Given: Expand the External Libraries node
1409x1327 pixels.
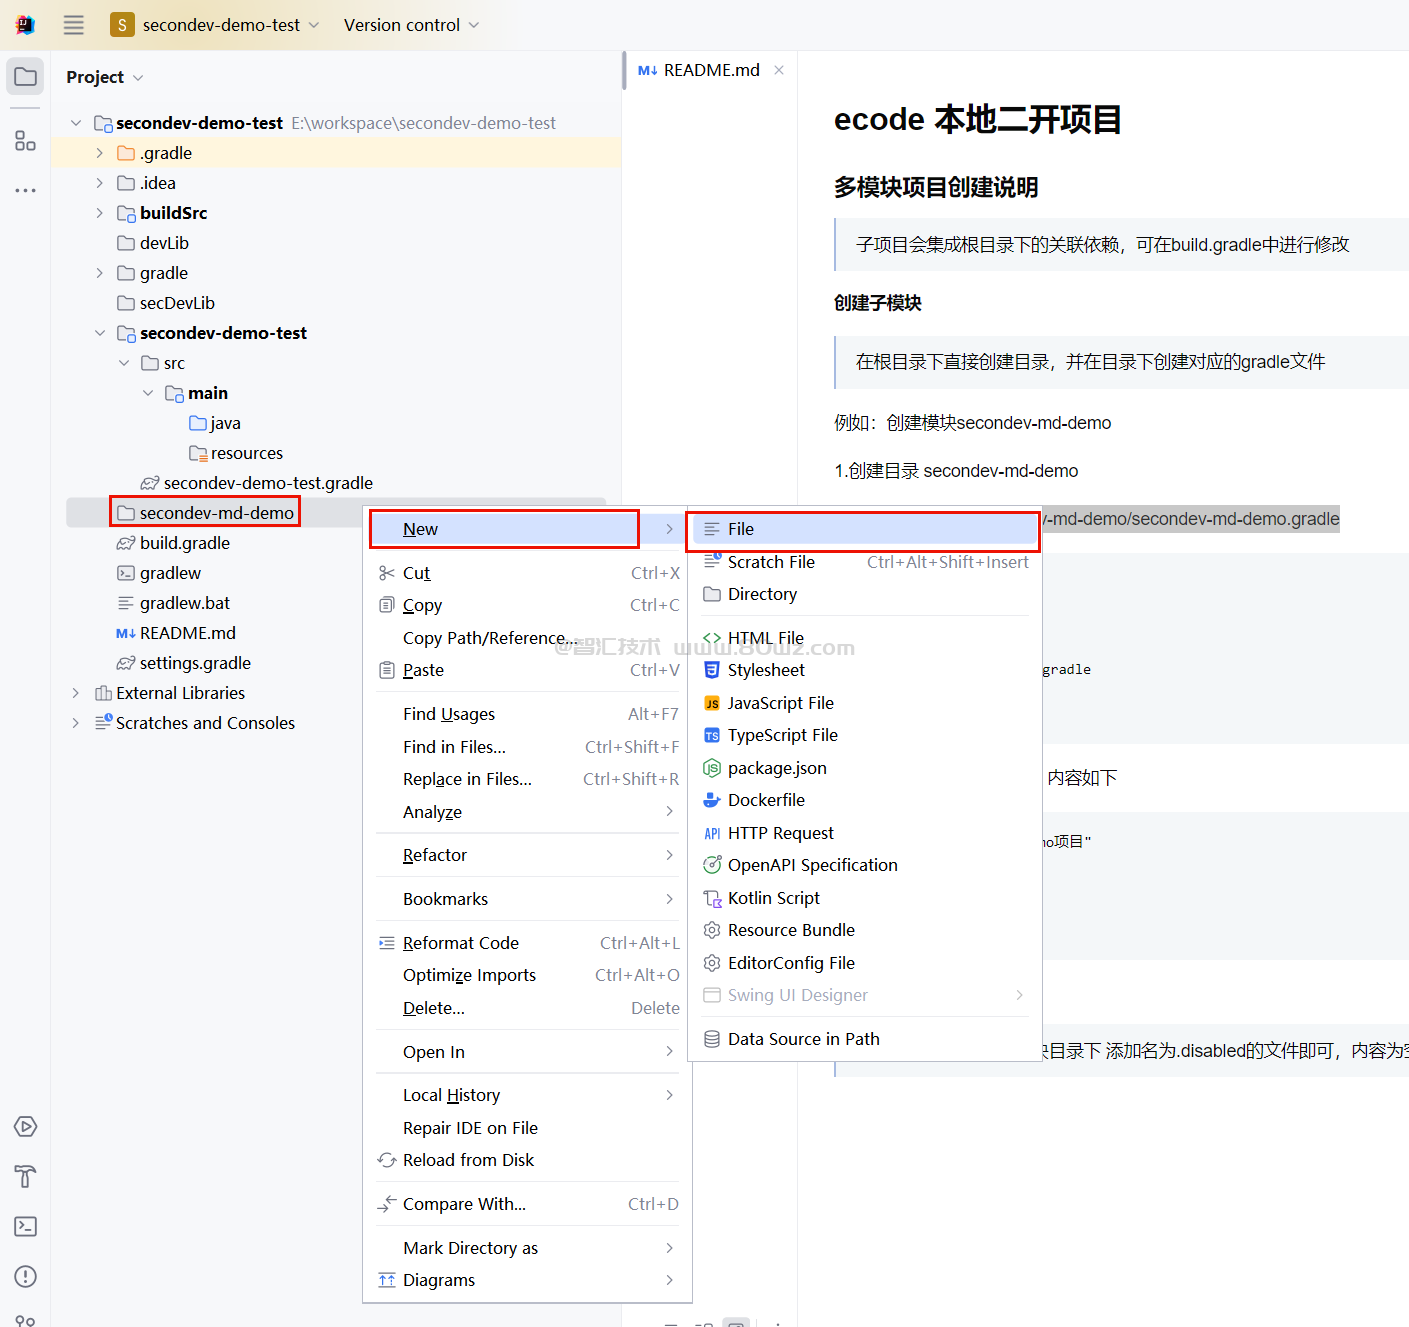Looking at the screenshot, I should [76, 693].
